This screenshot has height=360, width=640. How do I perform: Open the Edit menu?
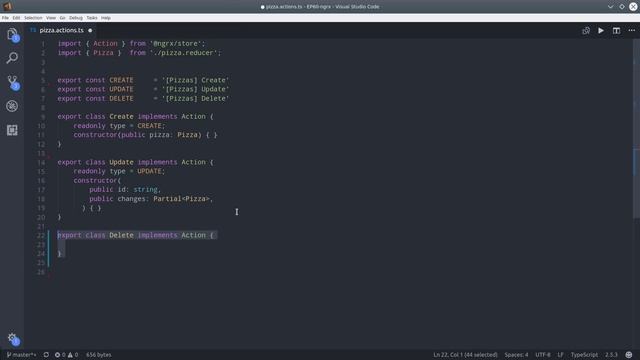[x=16, y=18]
